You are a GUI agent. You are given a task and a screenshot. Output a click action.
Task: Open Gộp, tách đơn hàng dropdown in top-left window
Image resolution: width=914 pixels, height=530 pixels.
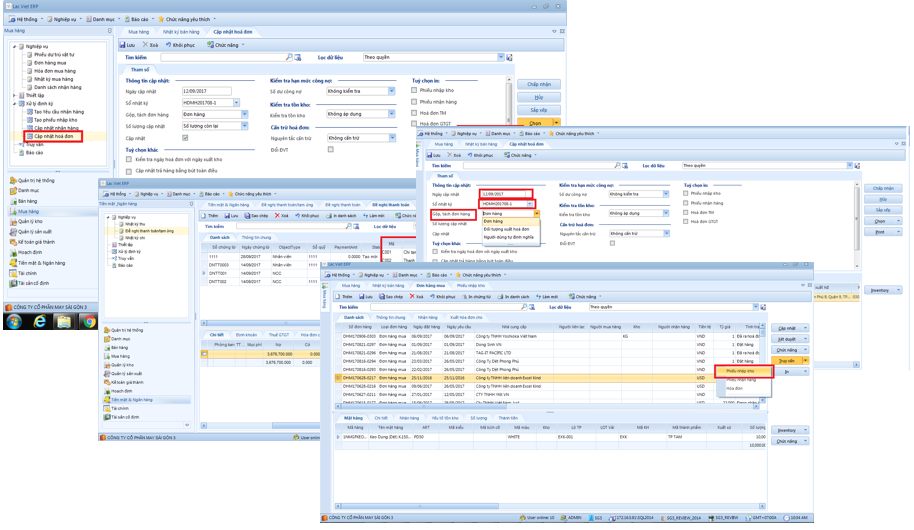pyautogui.click(x=244, y=114)
